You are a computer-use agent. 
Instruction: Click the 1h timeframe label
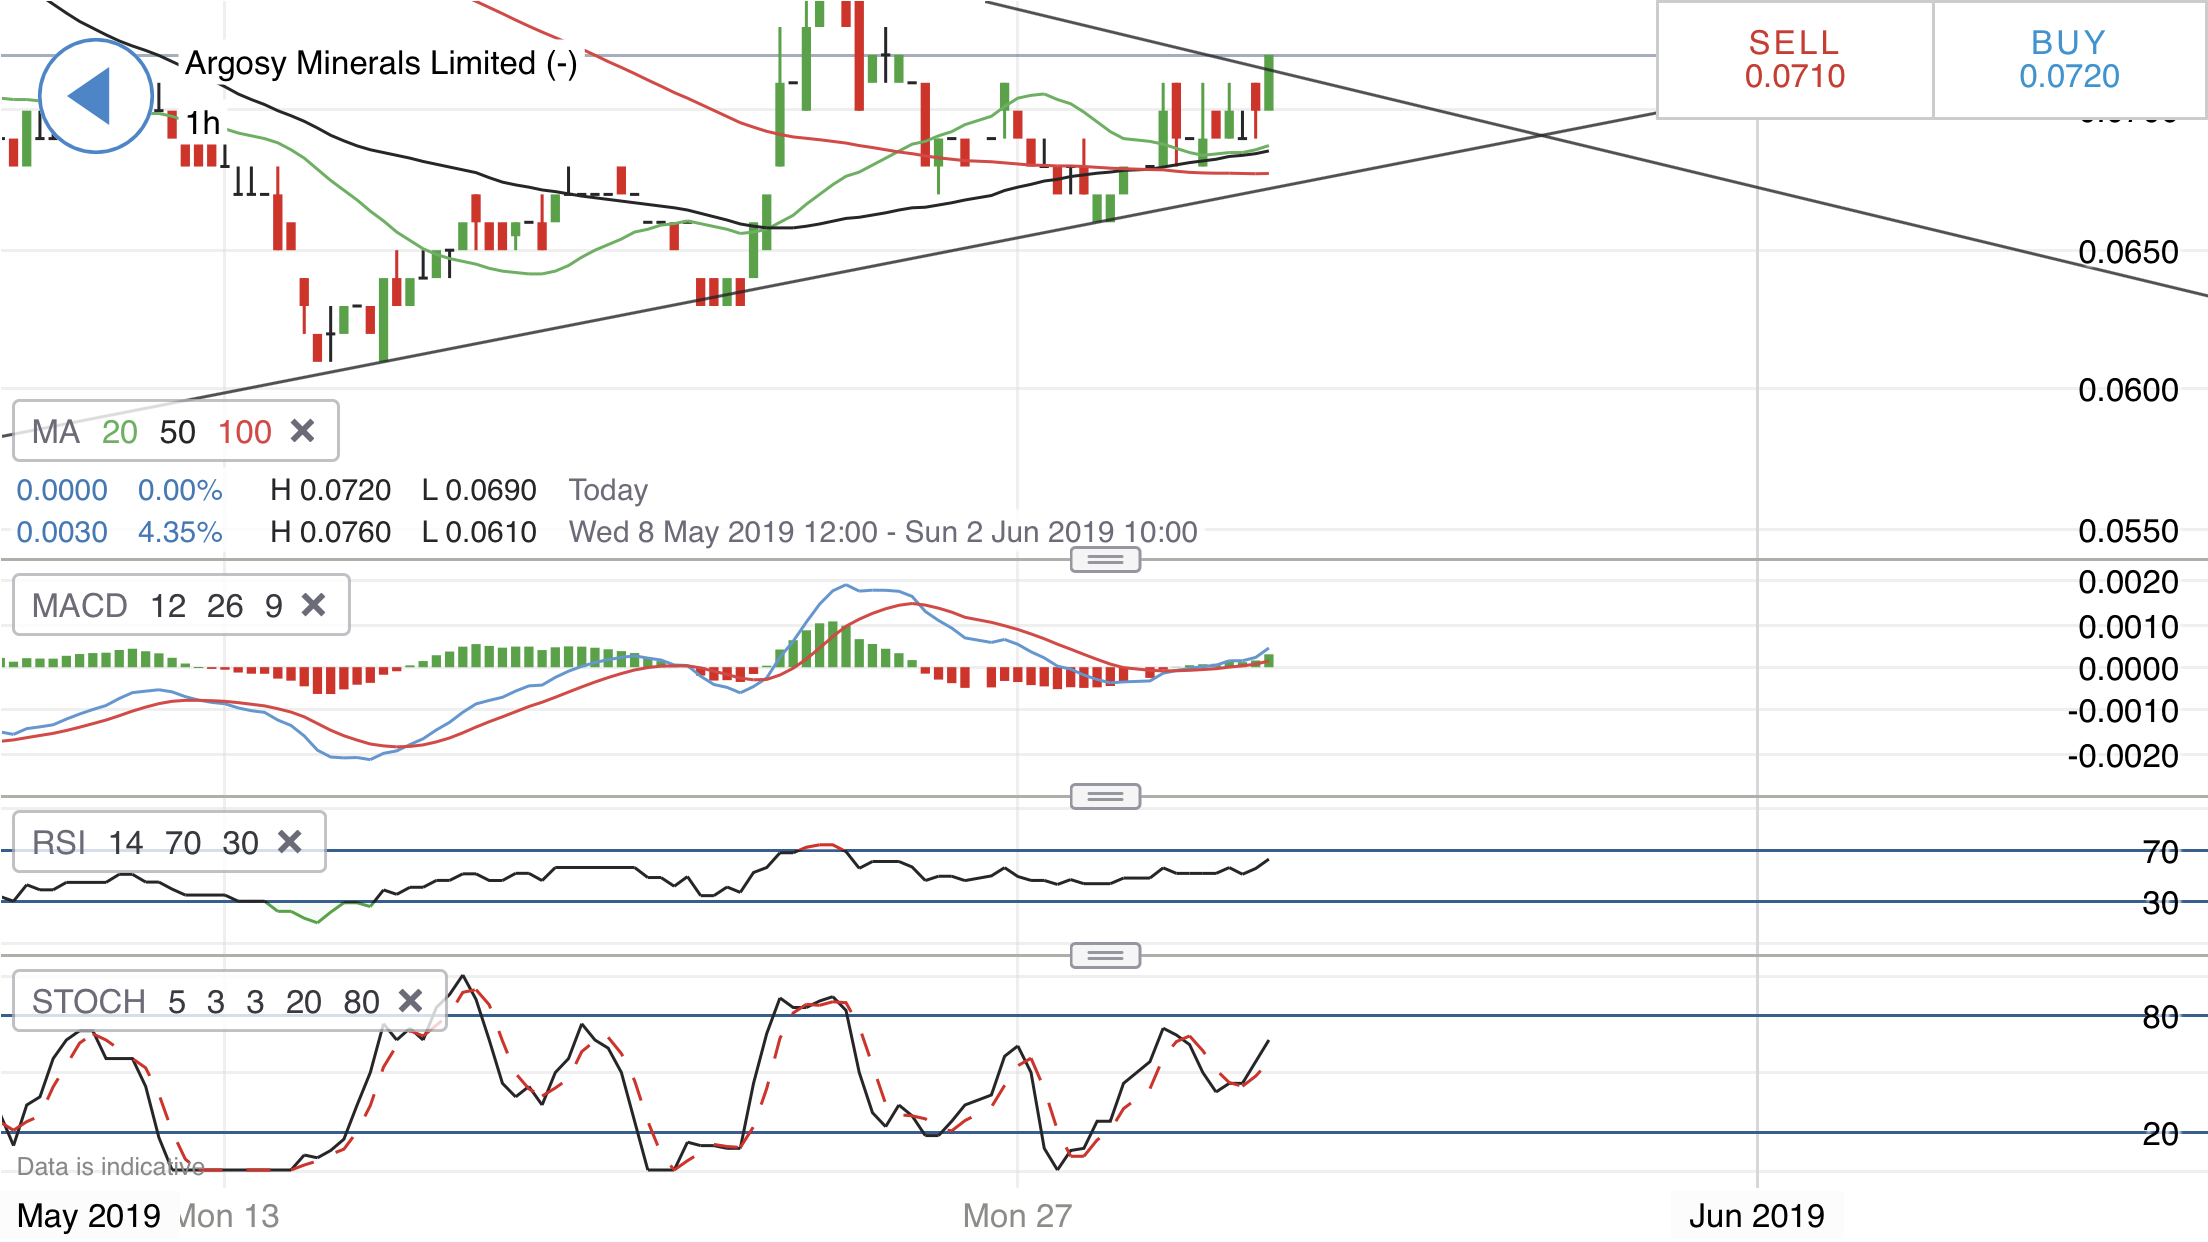202,123
